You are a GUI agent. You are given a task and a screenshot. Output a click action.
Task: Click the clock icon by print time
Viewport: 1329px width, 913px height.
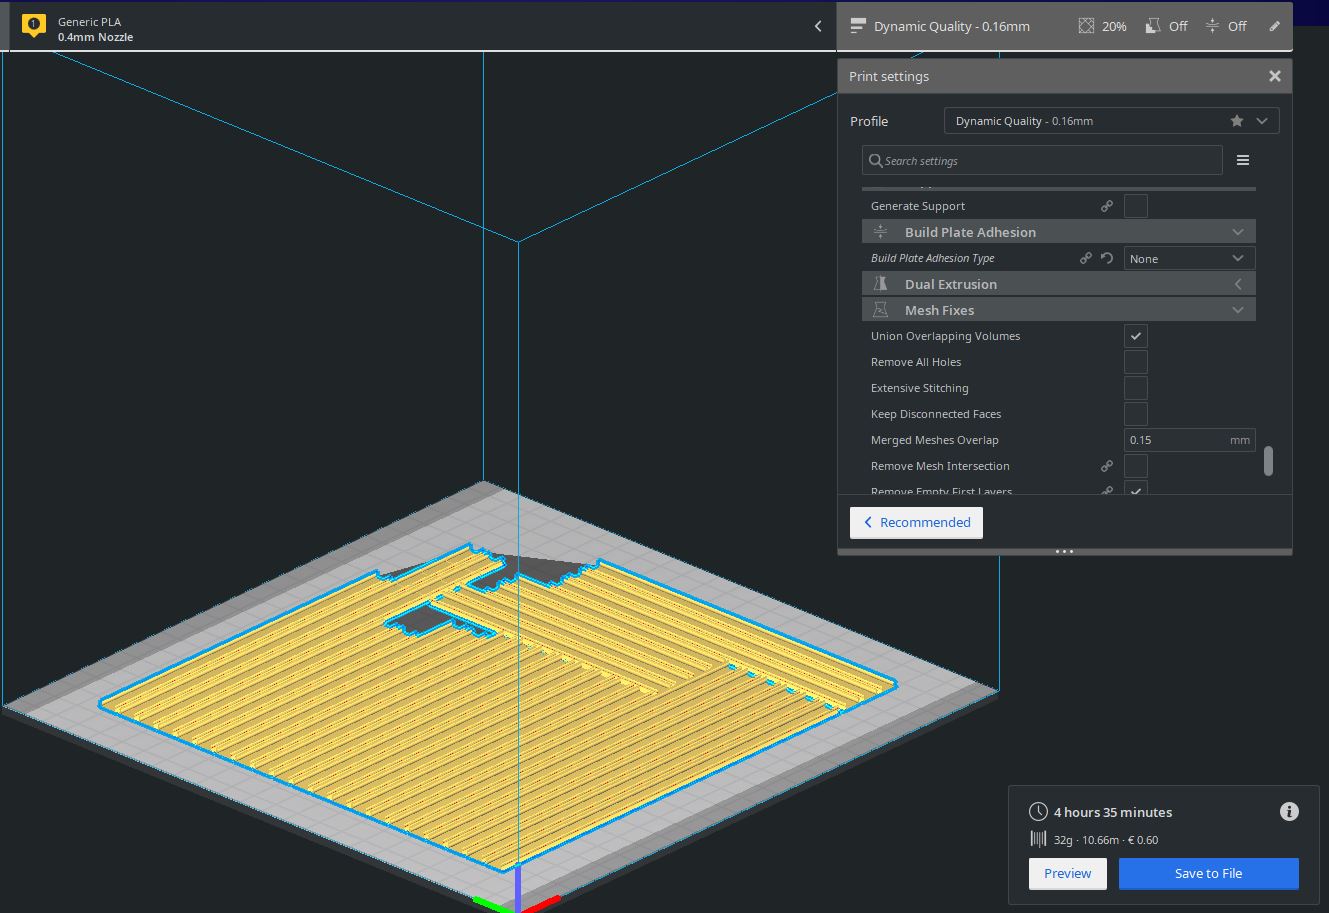click(x=1039, y=812)
